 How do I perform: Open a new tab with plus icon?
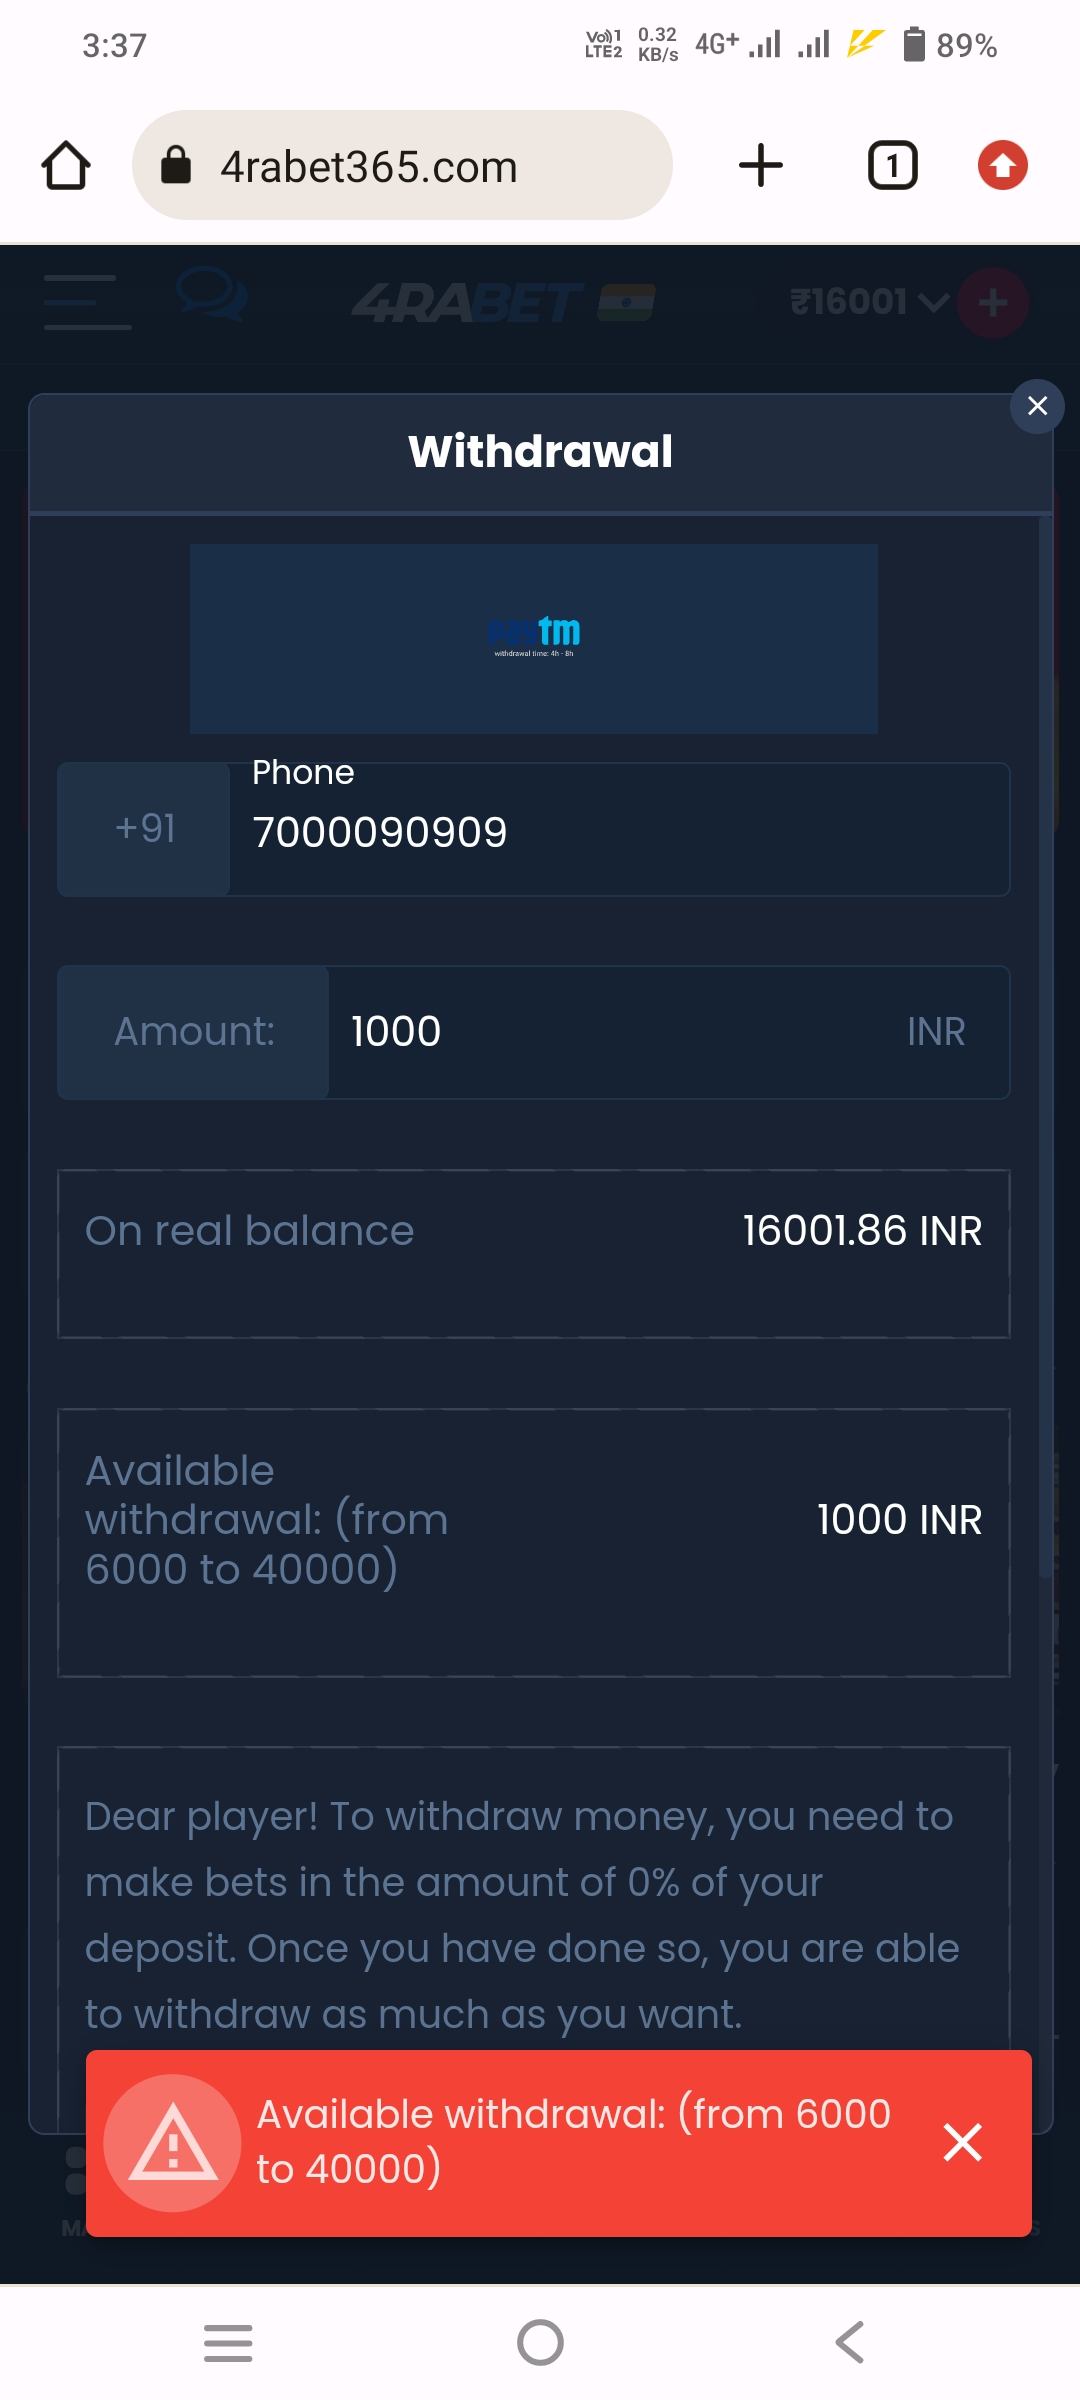761,165
